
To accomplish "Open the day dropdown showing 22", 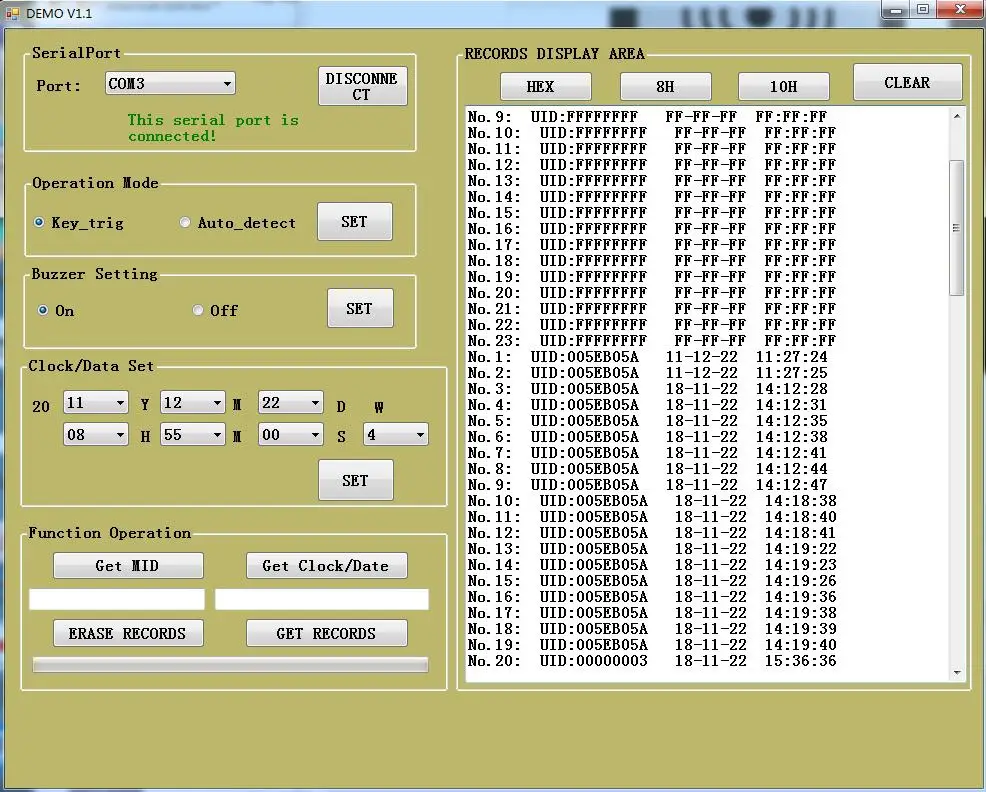I will (x=291, y=403).
